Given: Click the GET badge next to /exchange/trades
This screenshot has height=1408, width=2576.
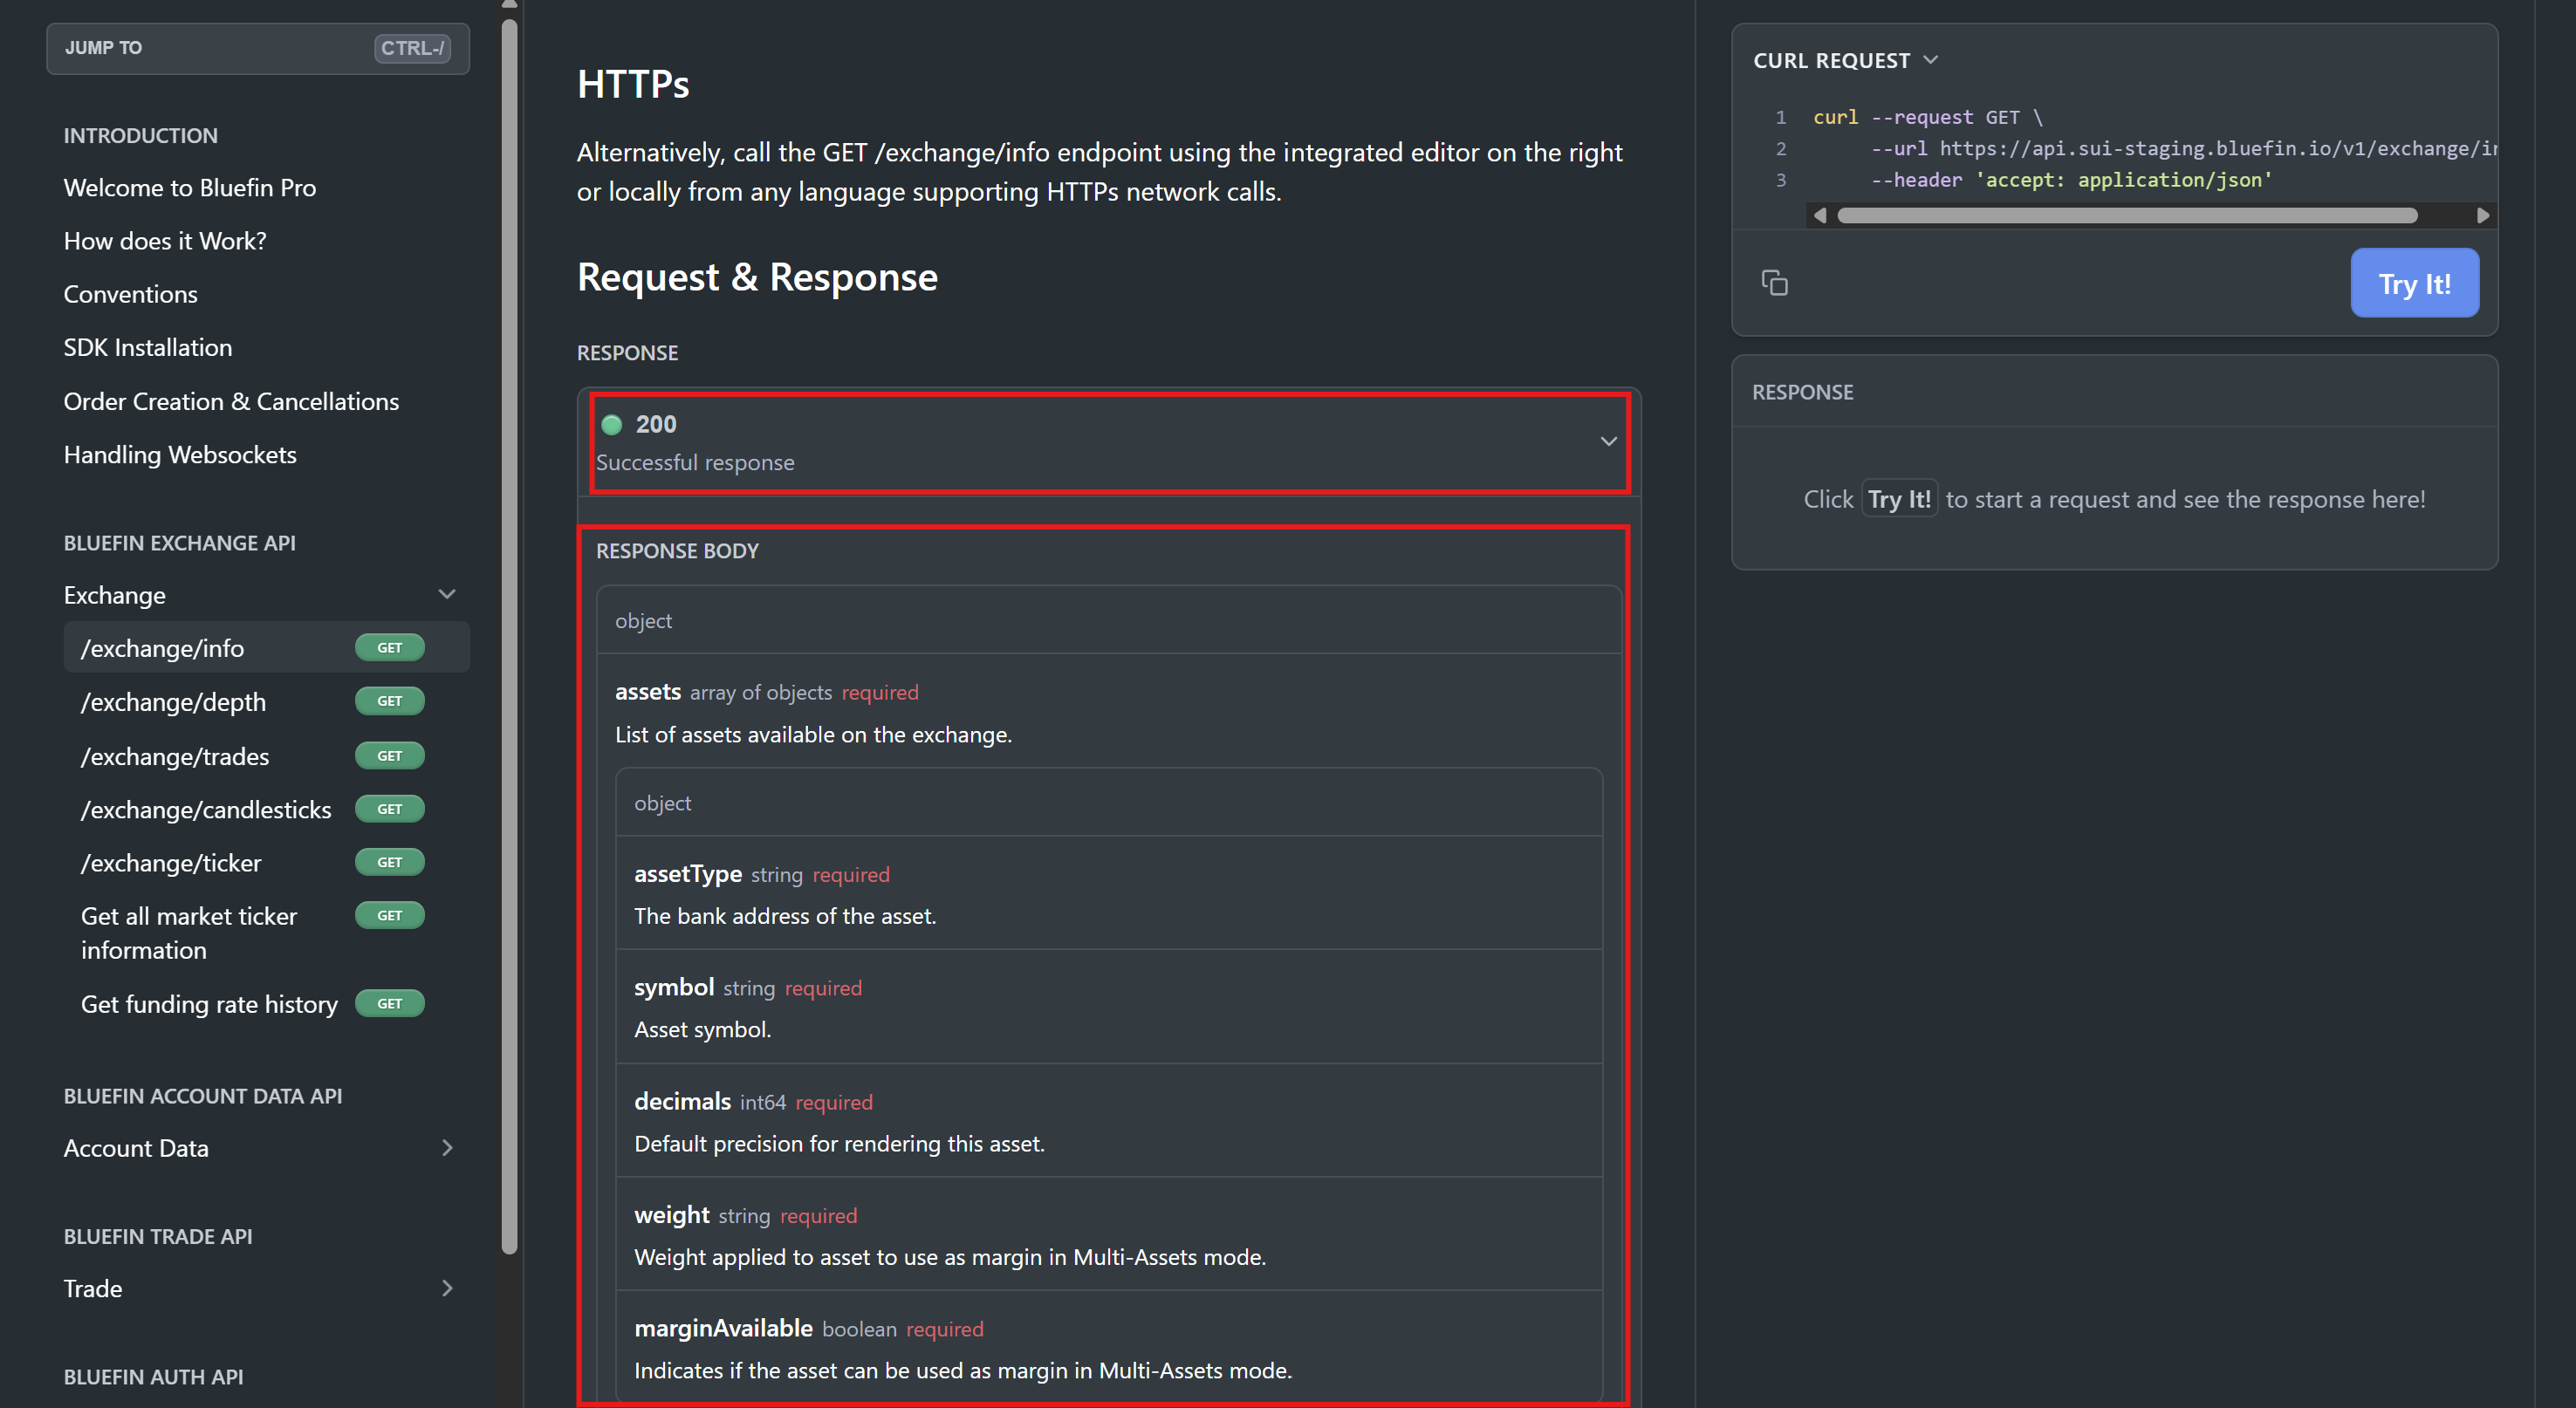Looking at the screenshot, I should pyautogui.click(x=390, y=756).
